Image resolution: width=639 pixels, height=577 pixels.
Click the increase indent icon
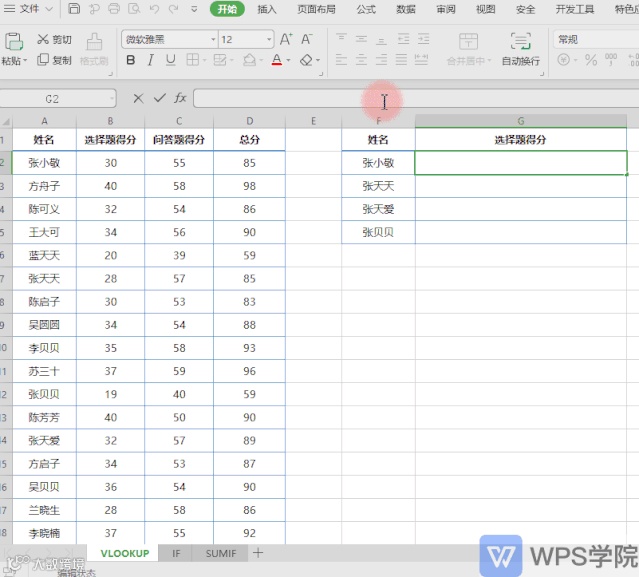[x=423, y=39]
